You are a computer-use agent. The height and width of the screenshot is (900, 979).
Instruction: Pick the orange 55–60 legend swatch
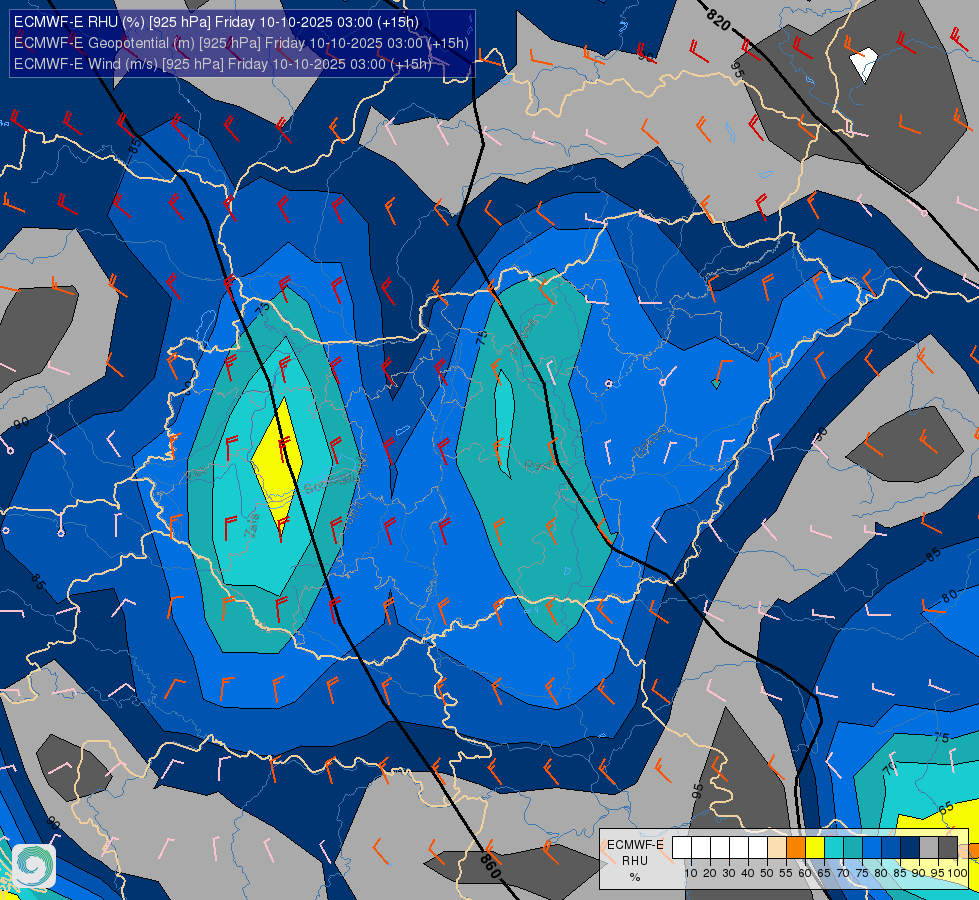click(796, 847)
